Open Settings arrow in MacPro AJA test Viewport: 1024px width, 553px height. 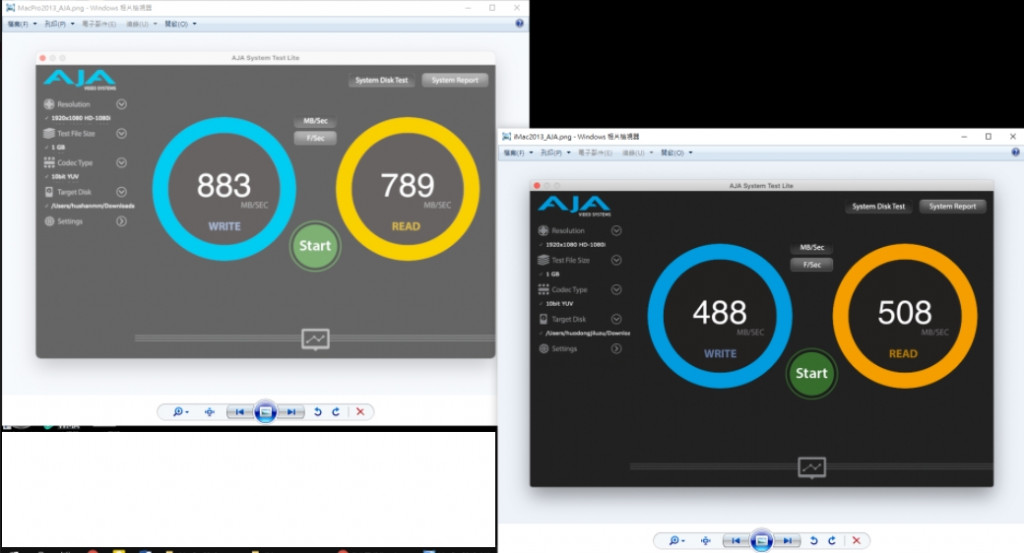coord(121,221)
